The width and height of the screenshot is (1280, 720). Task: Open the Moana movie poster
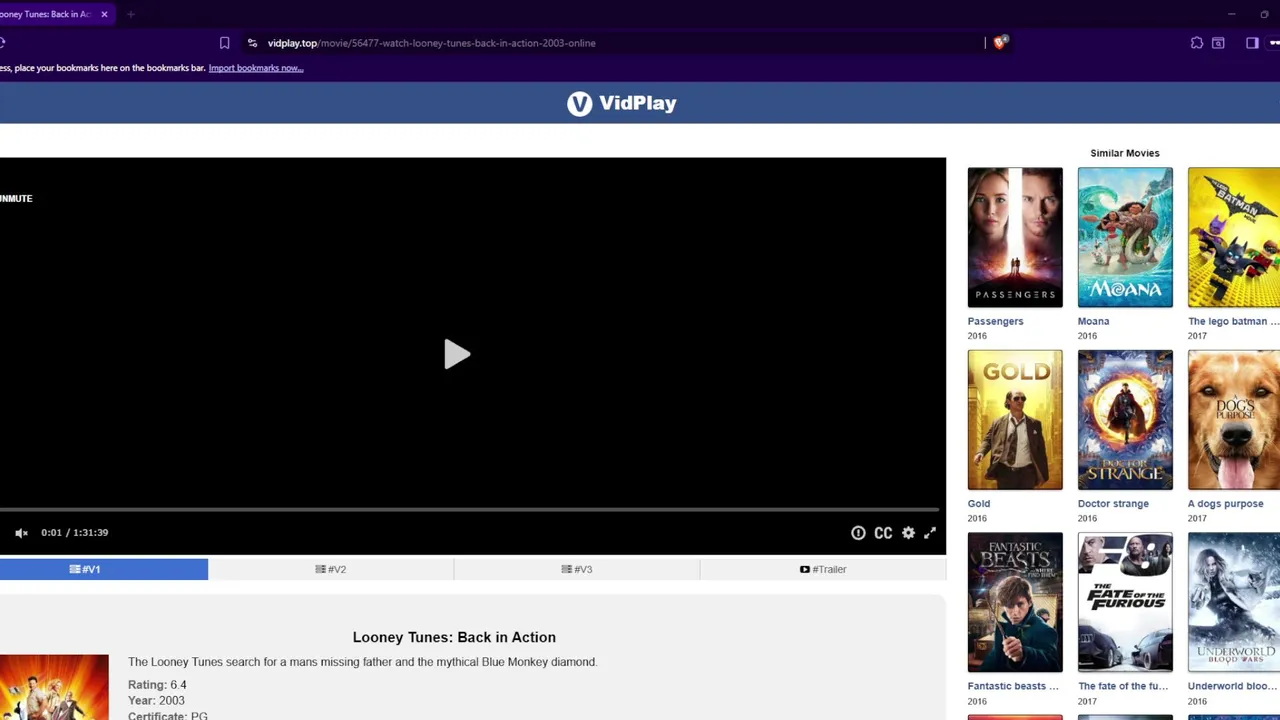click(1125, 237)
